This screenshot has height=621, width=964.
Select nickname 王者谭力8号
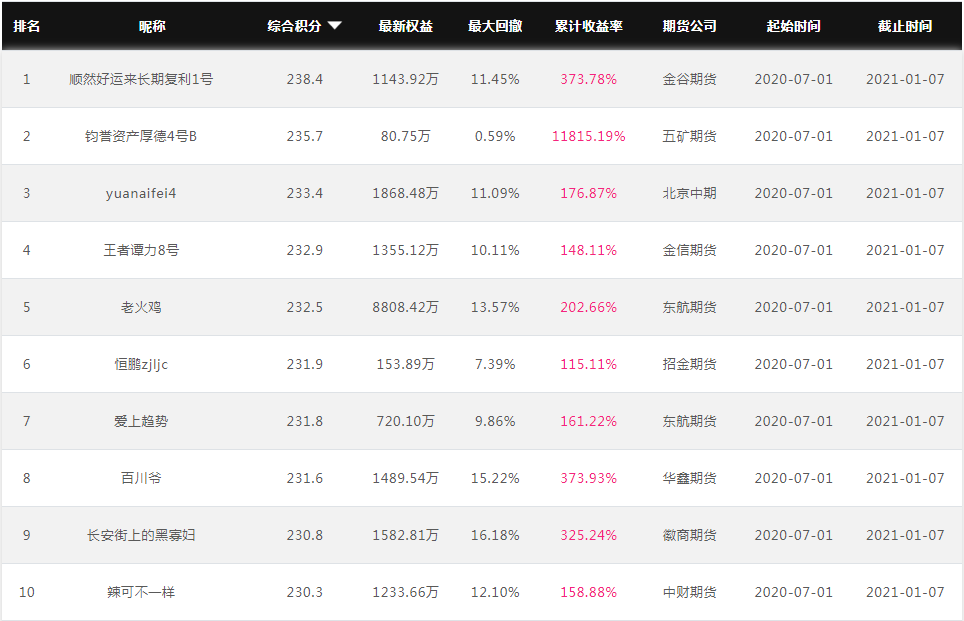(141, 250)
